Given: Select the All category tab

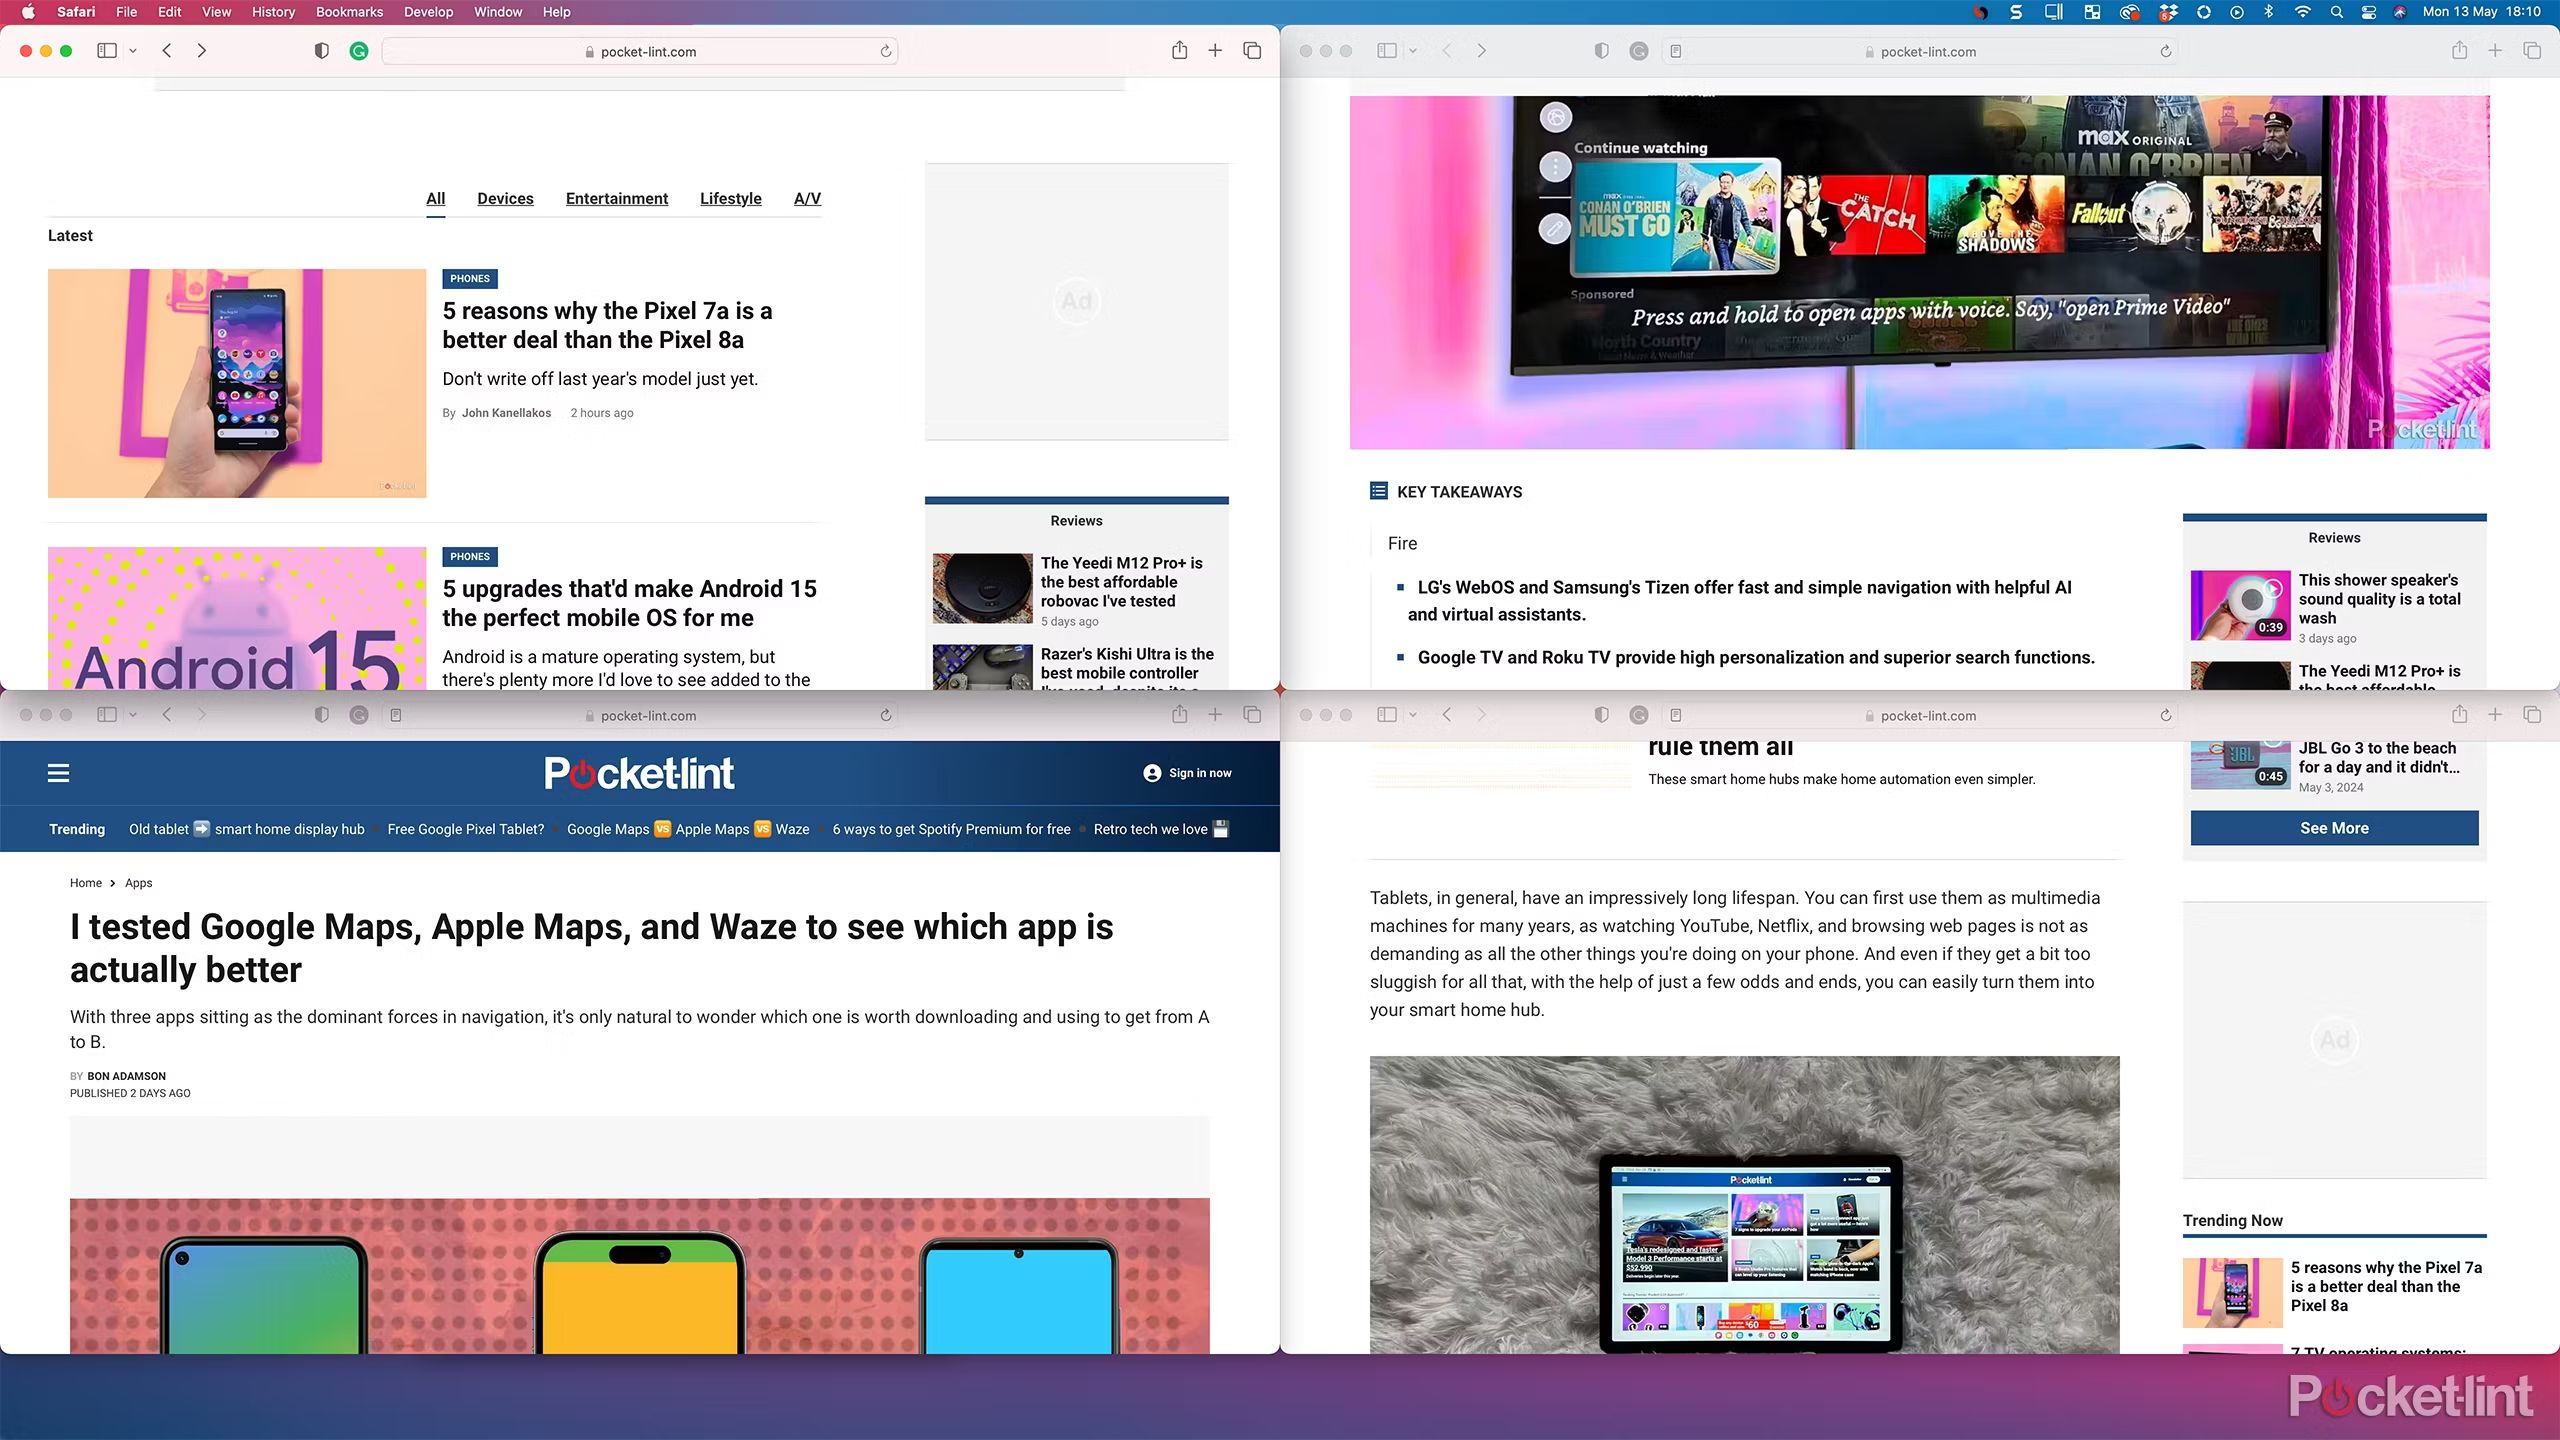Looking at the screenshot, I should (x=435, y=198).
